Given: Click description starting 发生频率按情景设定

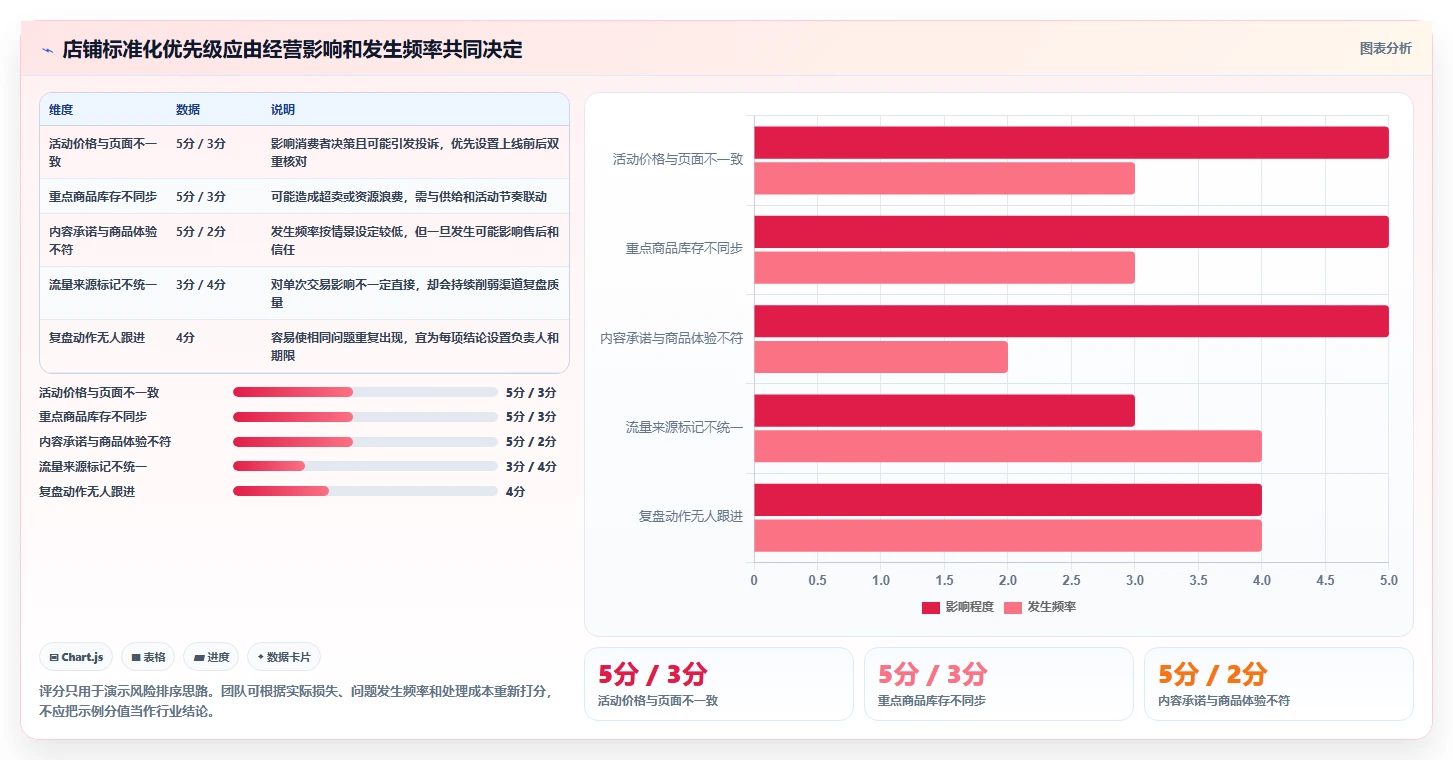Looking at the screenshot, I should 415,240.
